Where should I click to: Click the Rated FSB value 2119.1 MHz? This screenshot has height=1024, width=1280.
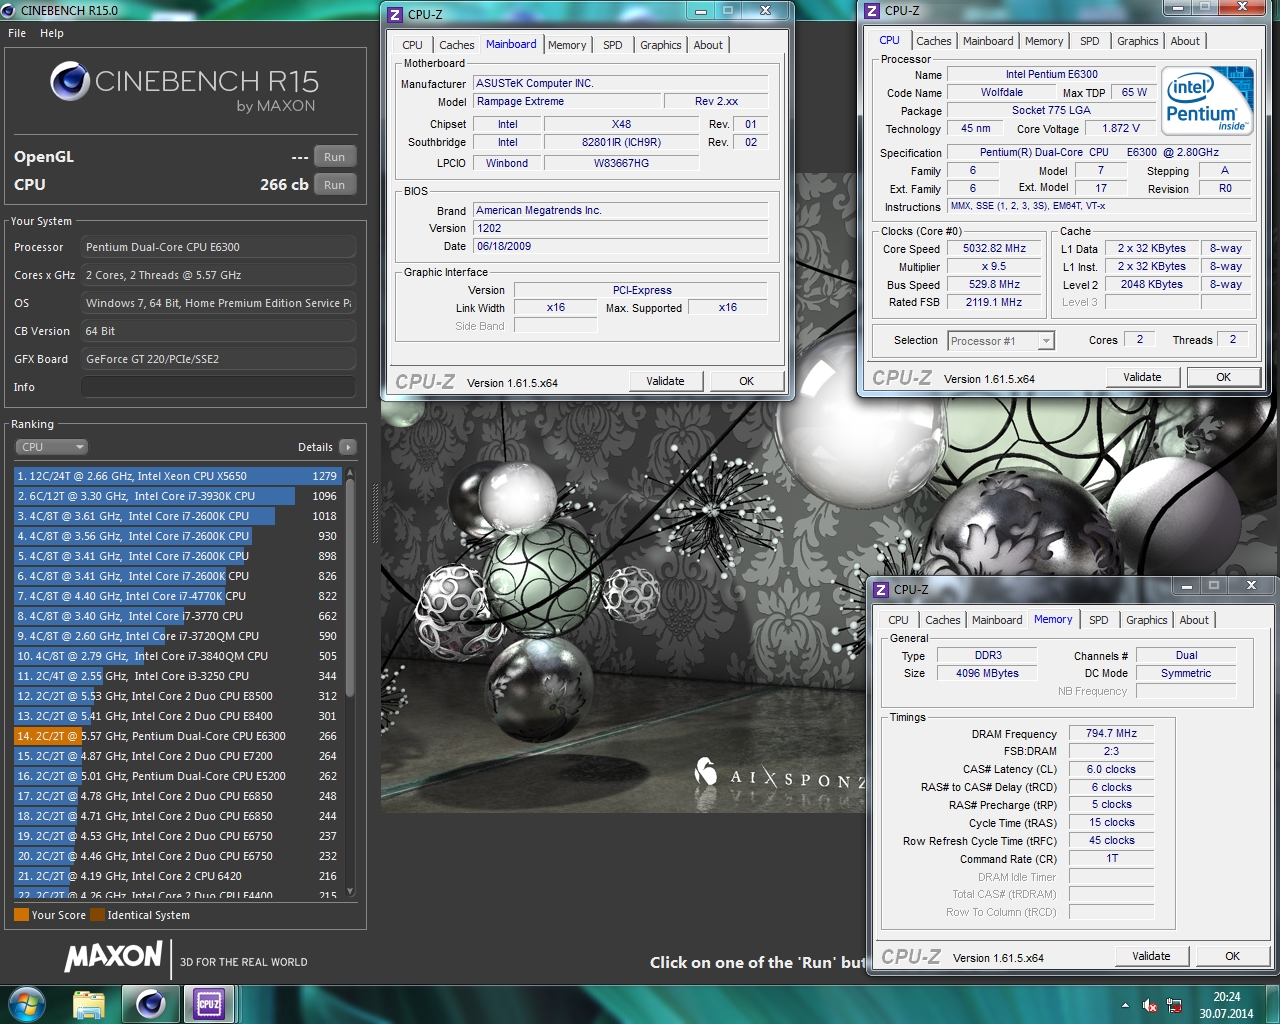(994, 302)
